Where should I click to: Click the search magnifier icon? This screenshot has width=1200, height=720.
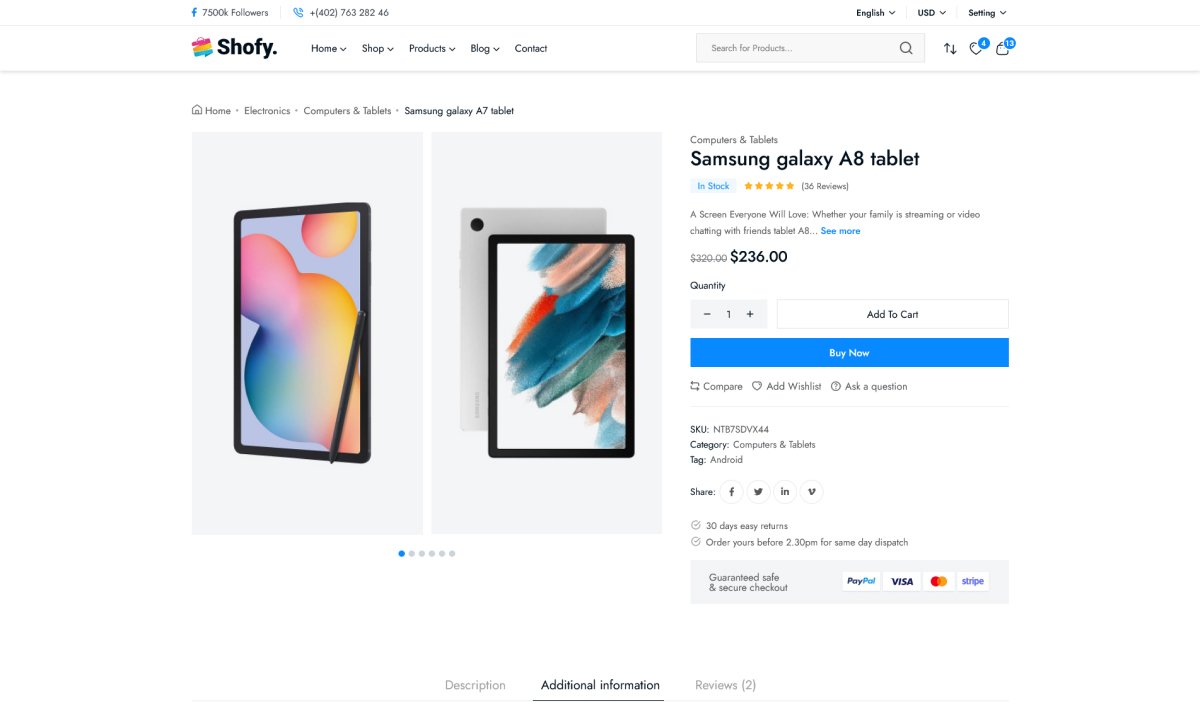(906, 48)
